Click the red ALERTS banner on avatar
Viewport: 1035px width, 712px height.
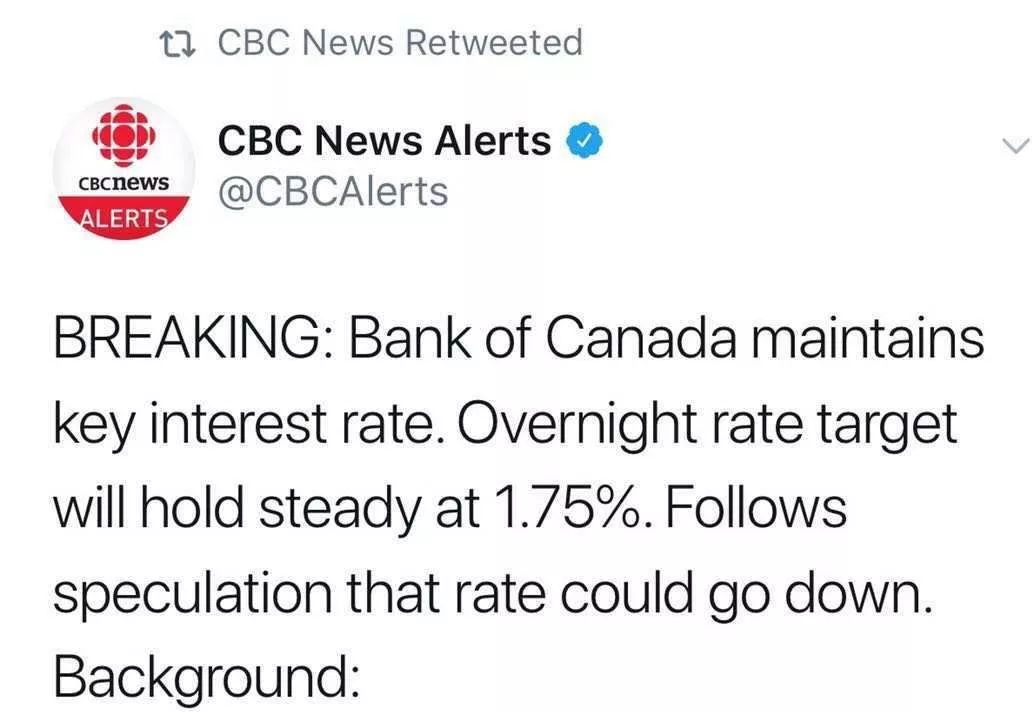(x=123, y=218)
